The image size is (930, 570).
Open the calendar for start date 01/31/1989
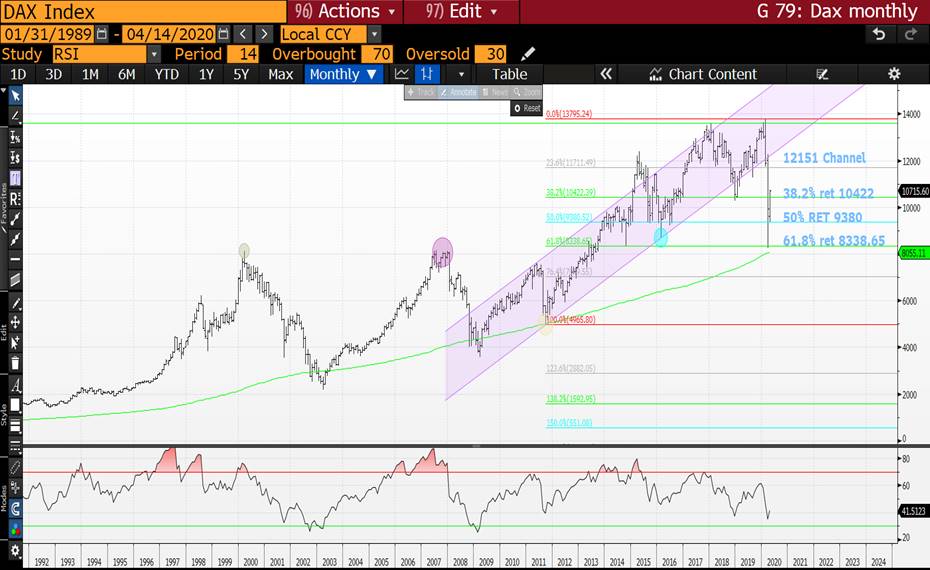[102, 34]
